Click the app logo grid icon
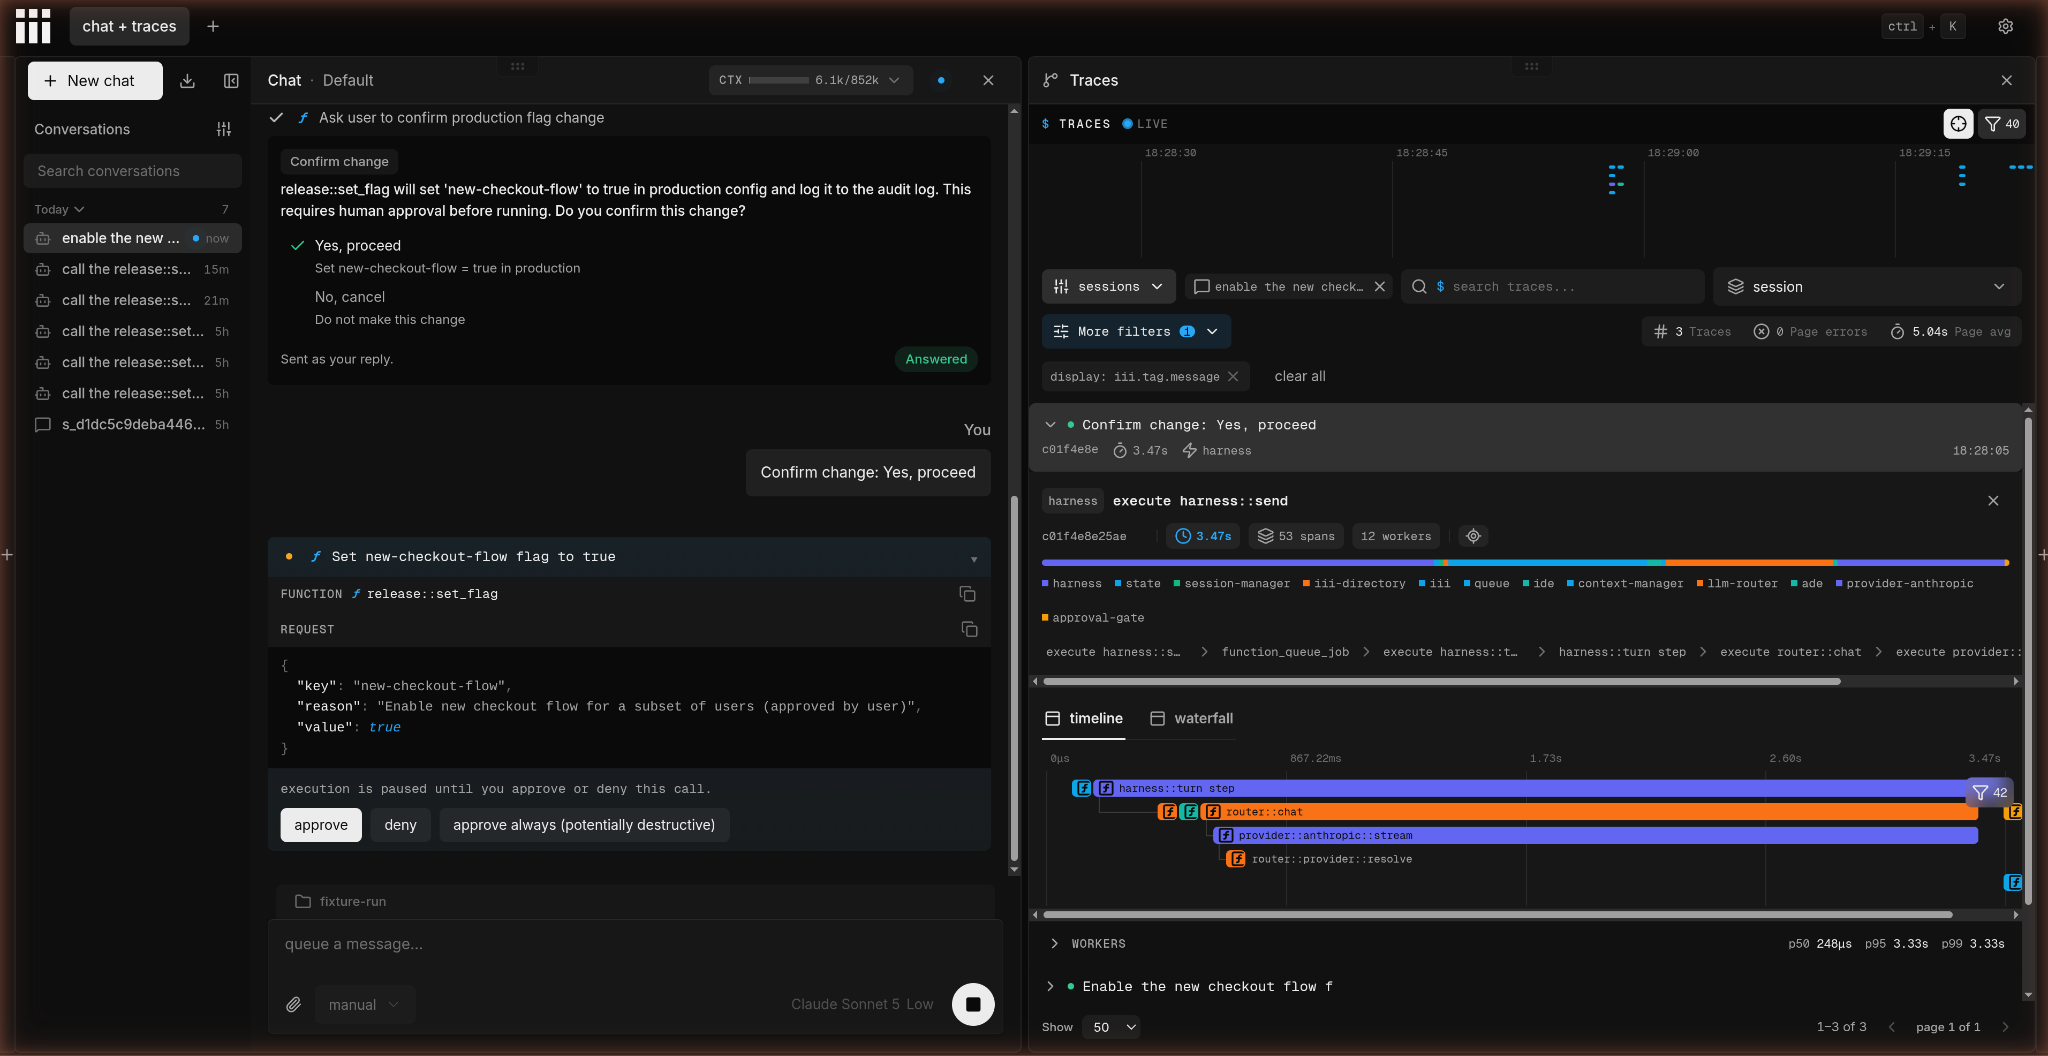The image size is (2048, 1056). pyautogui.click(x=33, y=26)
